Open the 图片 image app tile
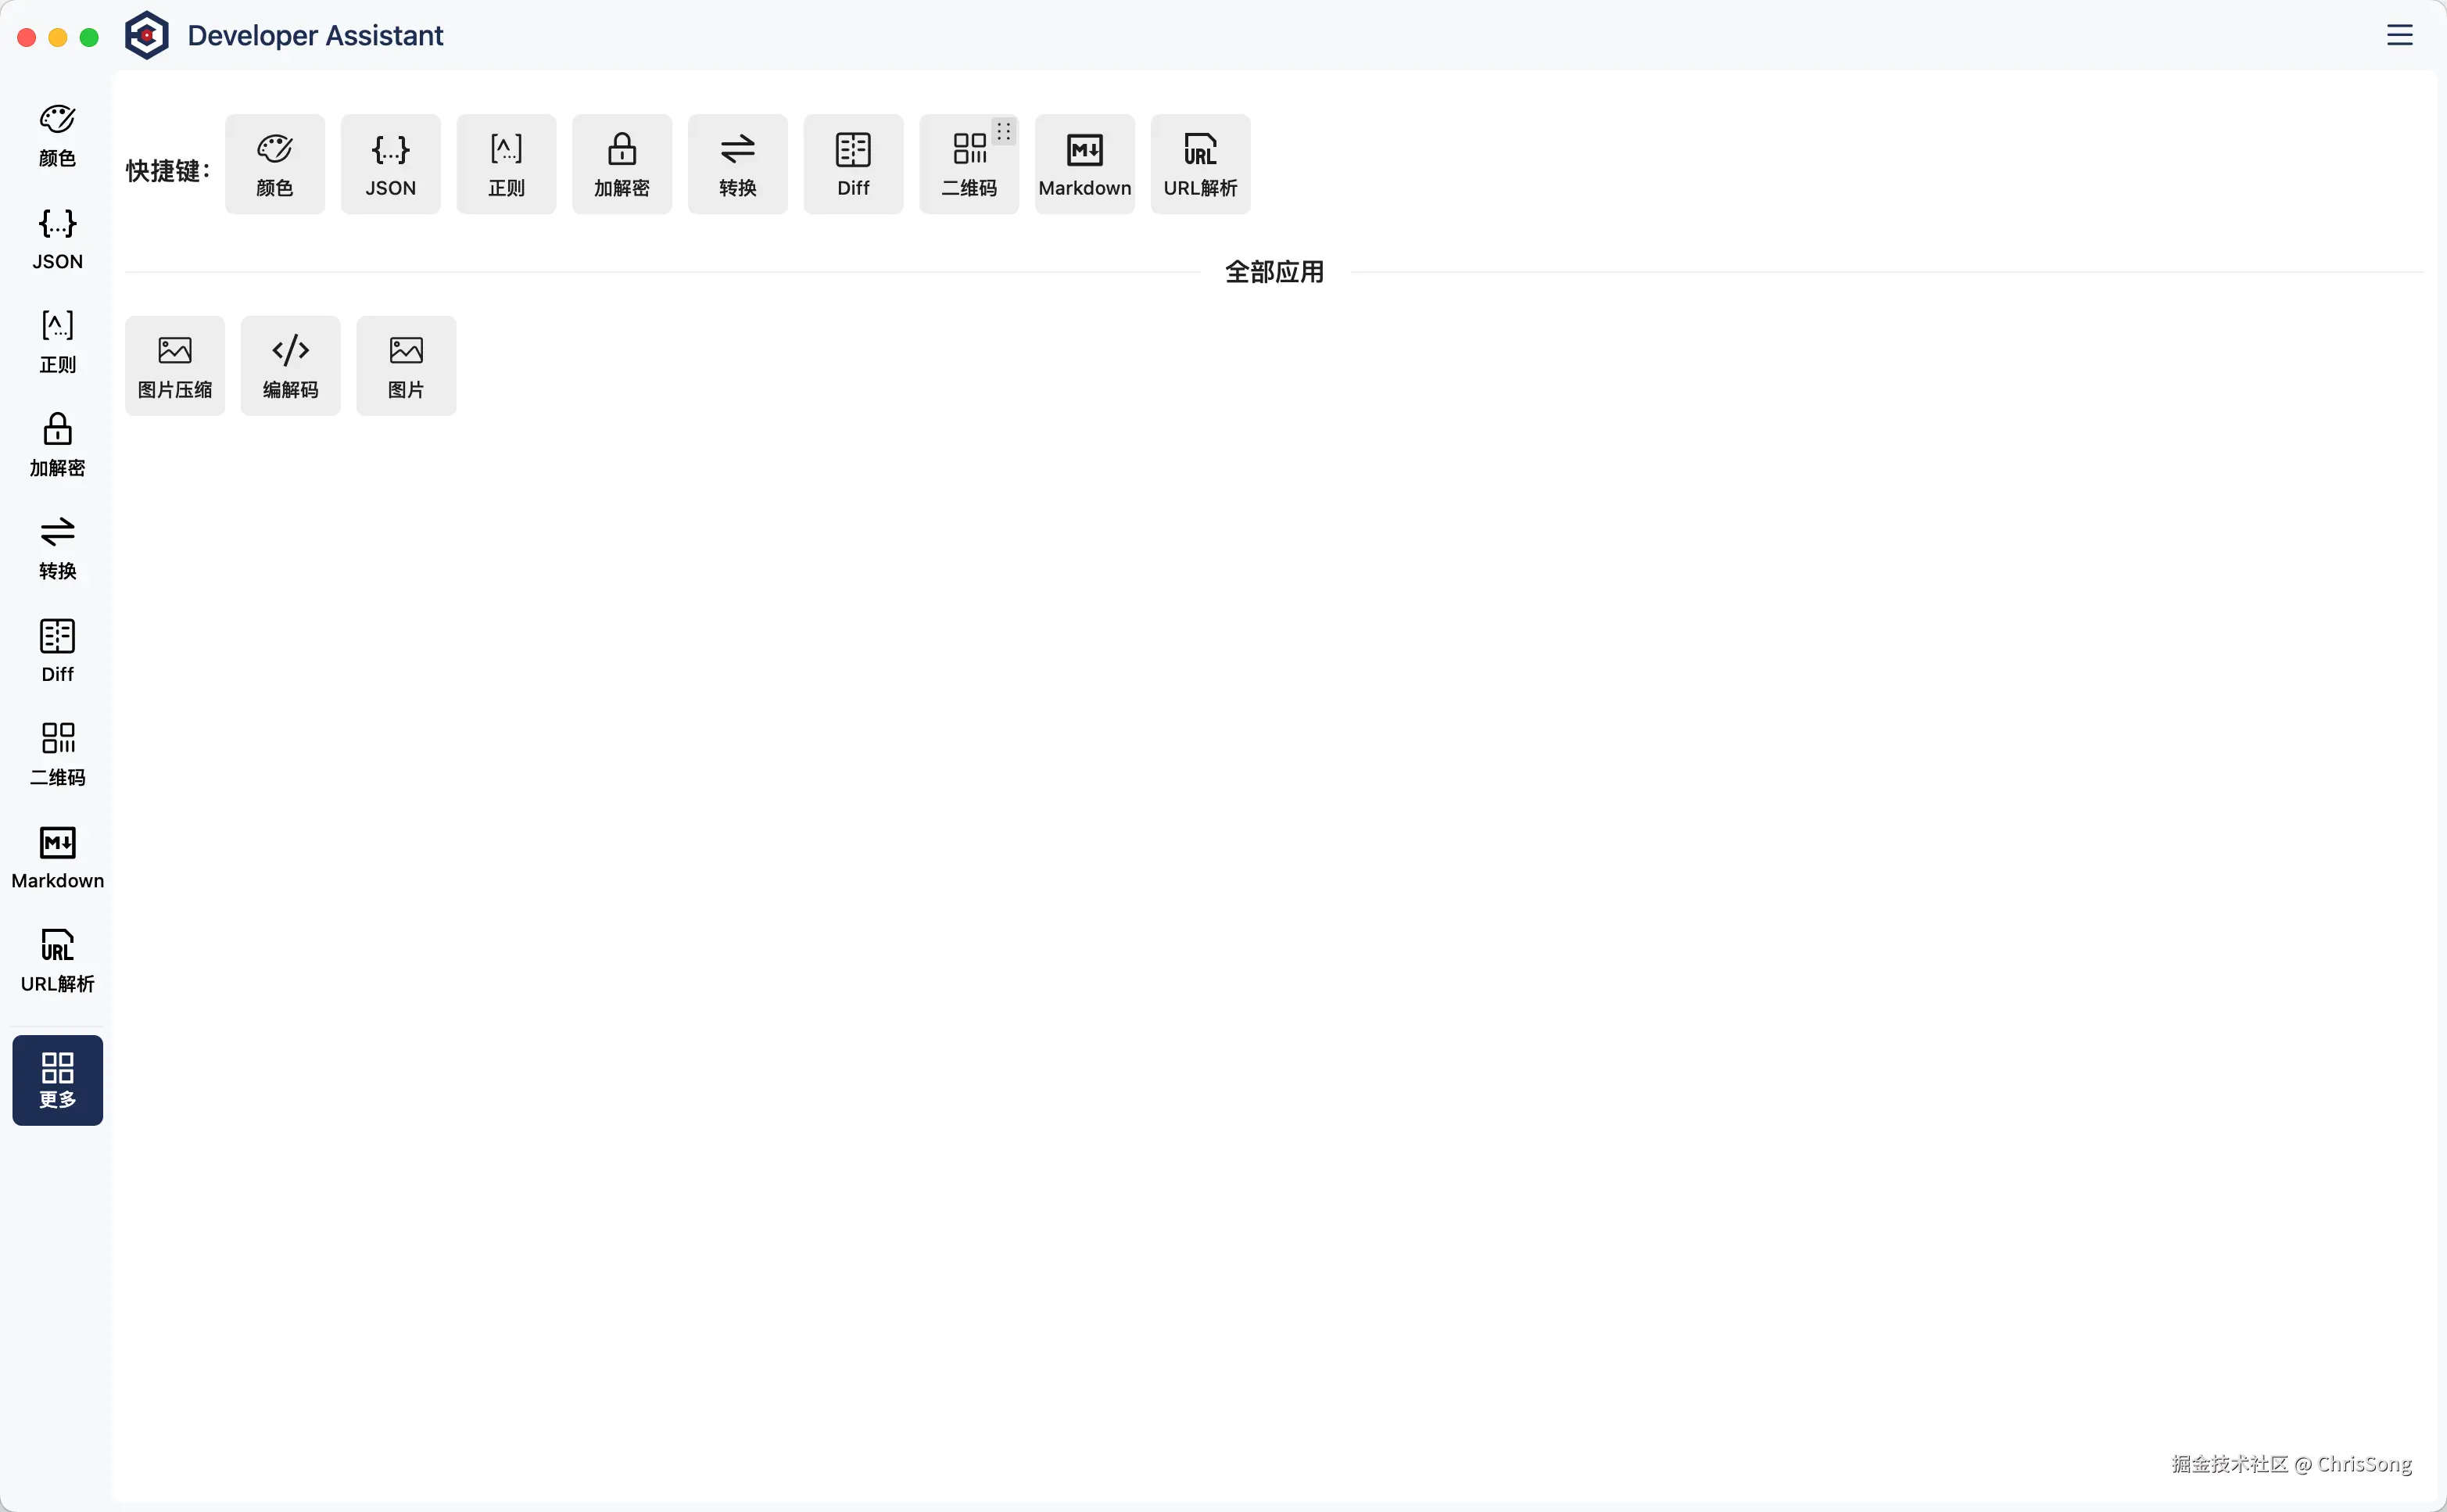The height and width of the screenshot is (1512, 2447). point(406,365)
